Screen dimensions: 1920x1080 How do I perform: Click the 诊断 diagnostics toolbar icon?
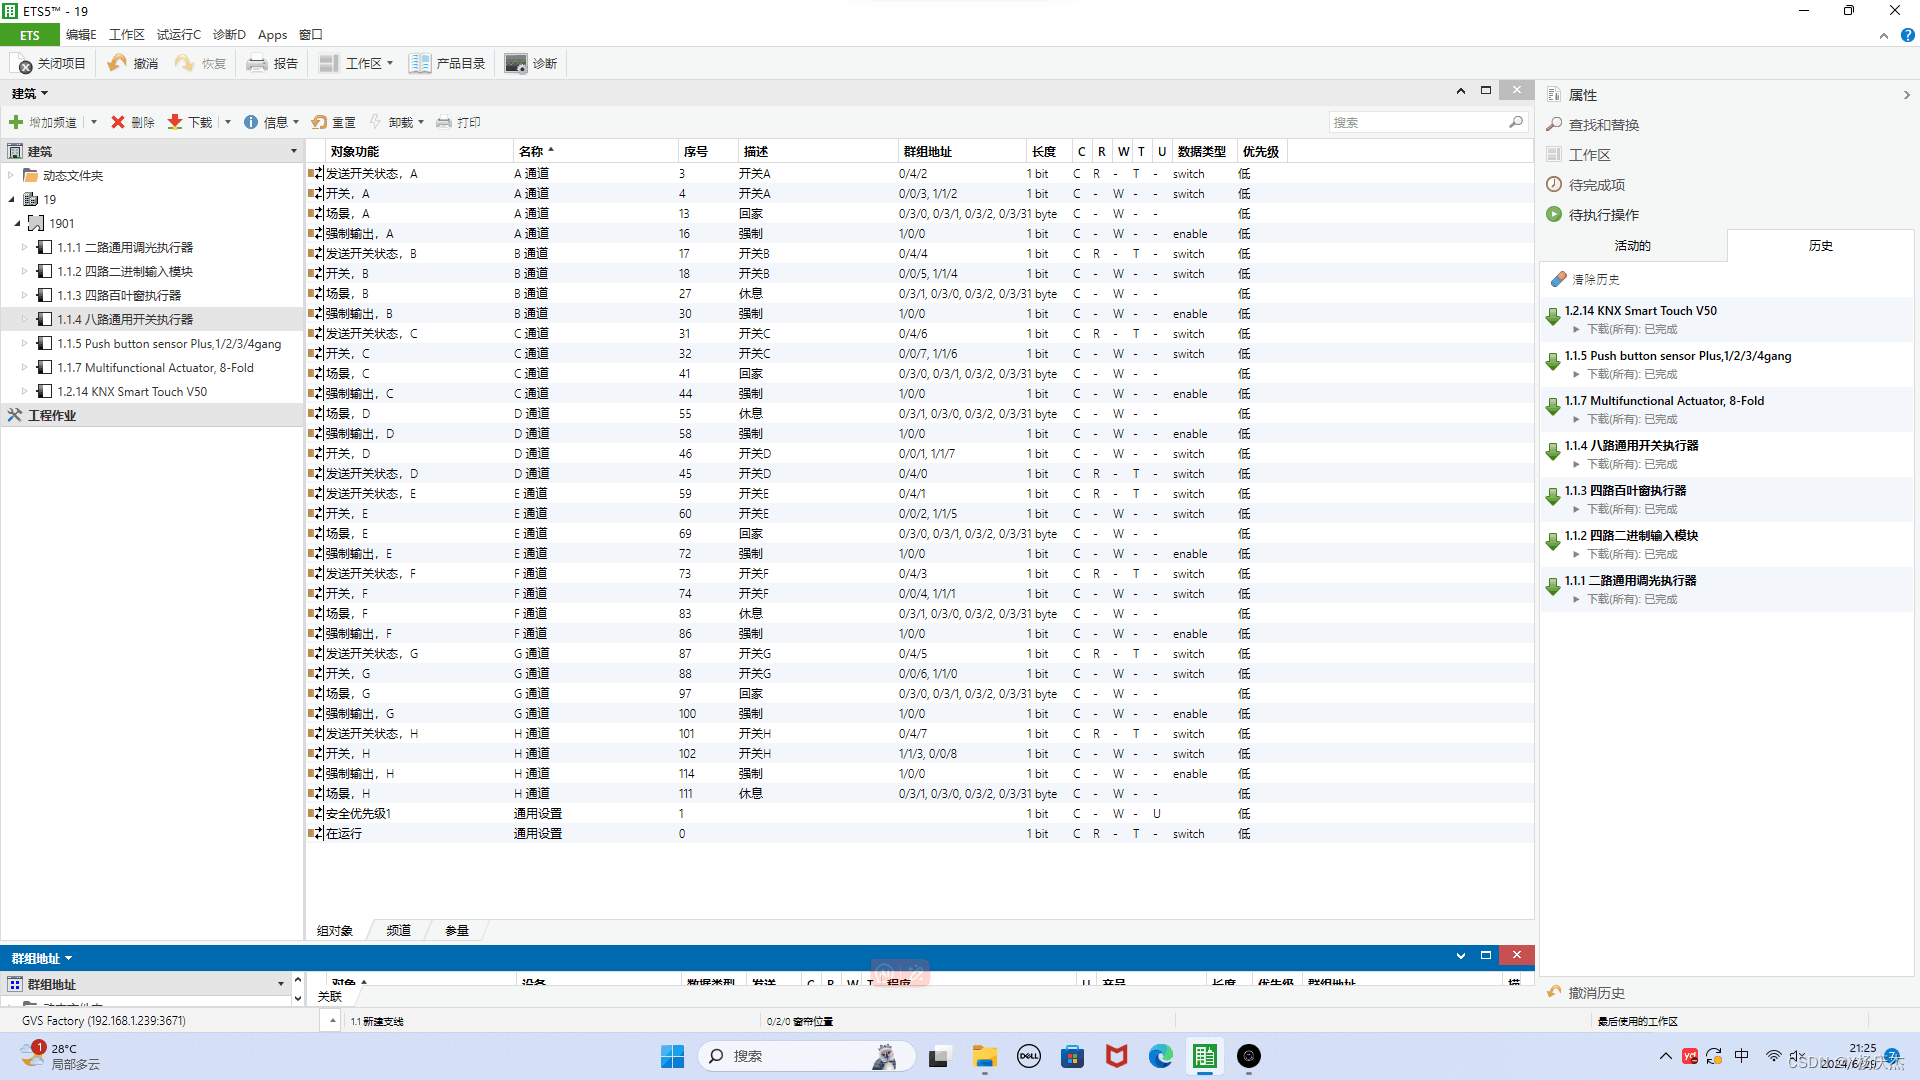pos(516,64)
